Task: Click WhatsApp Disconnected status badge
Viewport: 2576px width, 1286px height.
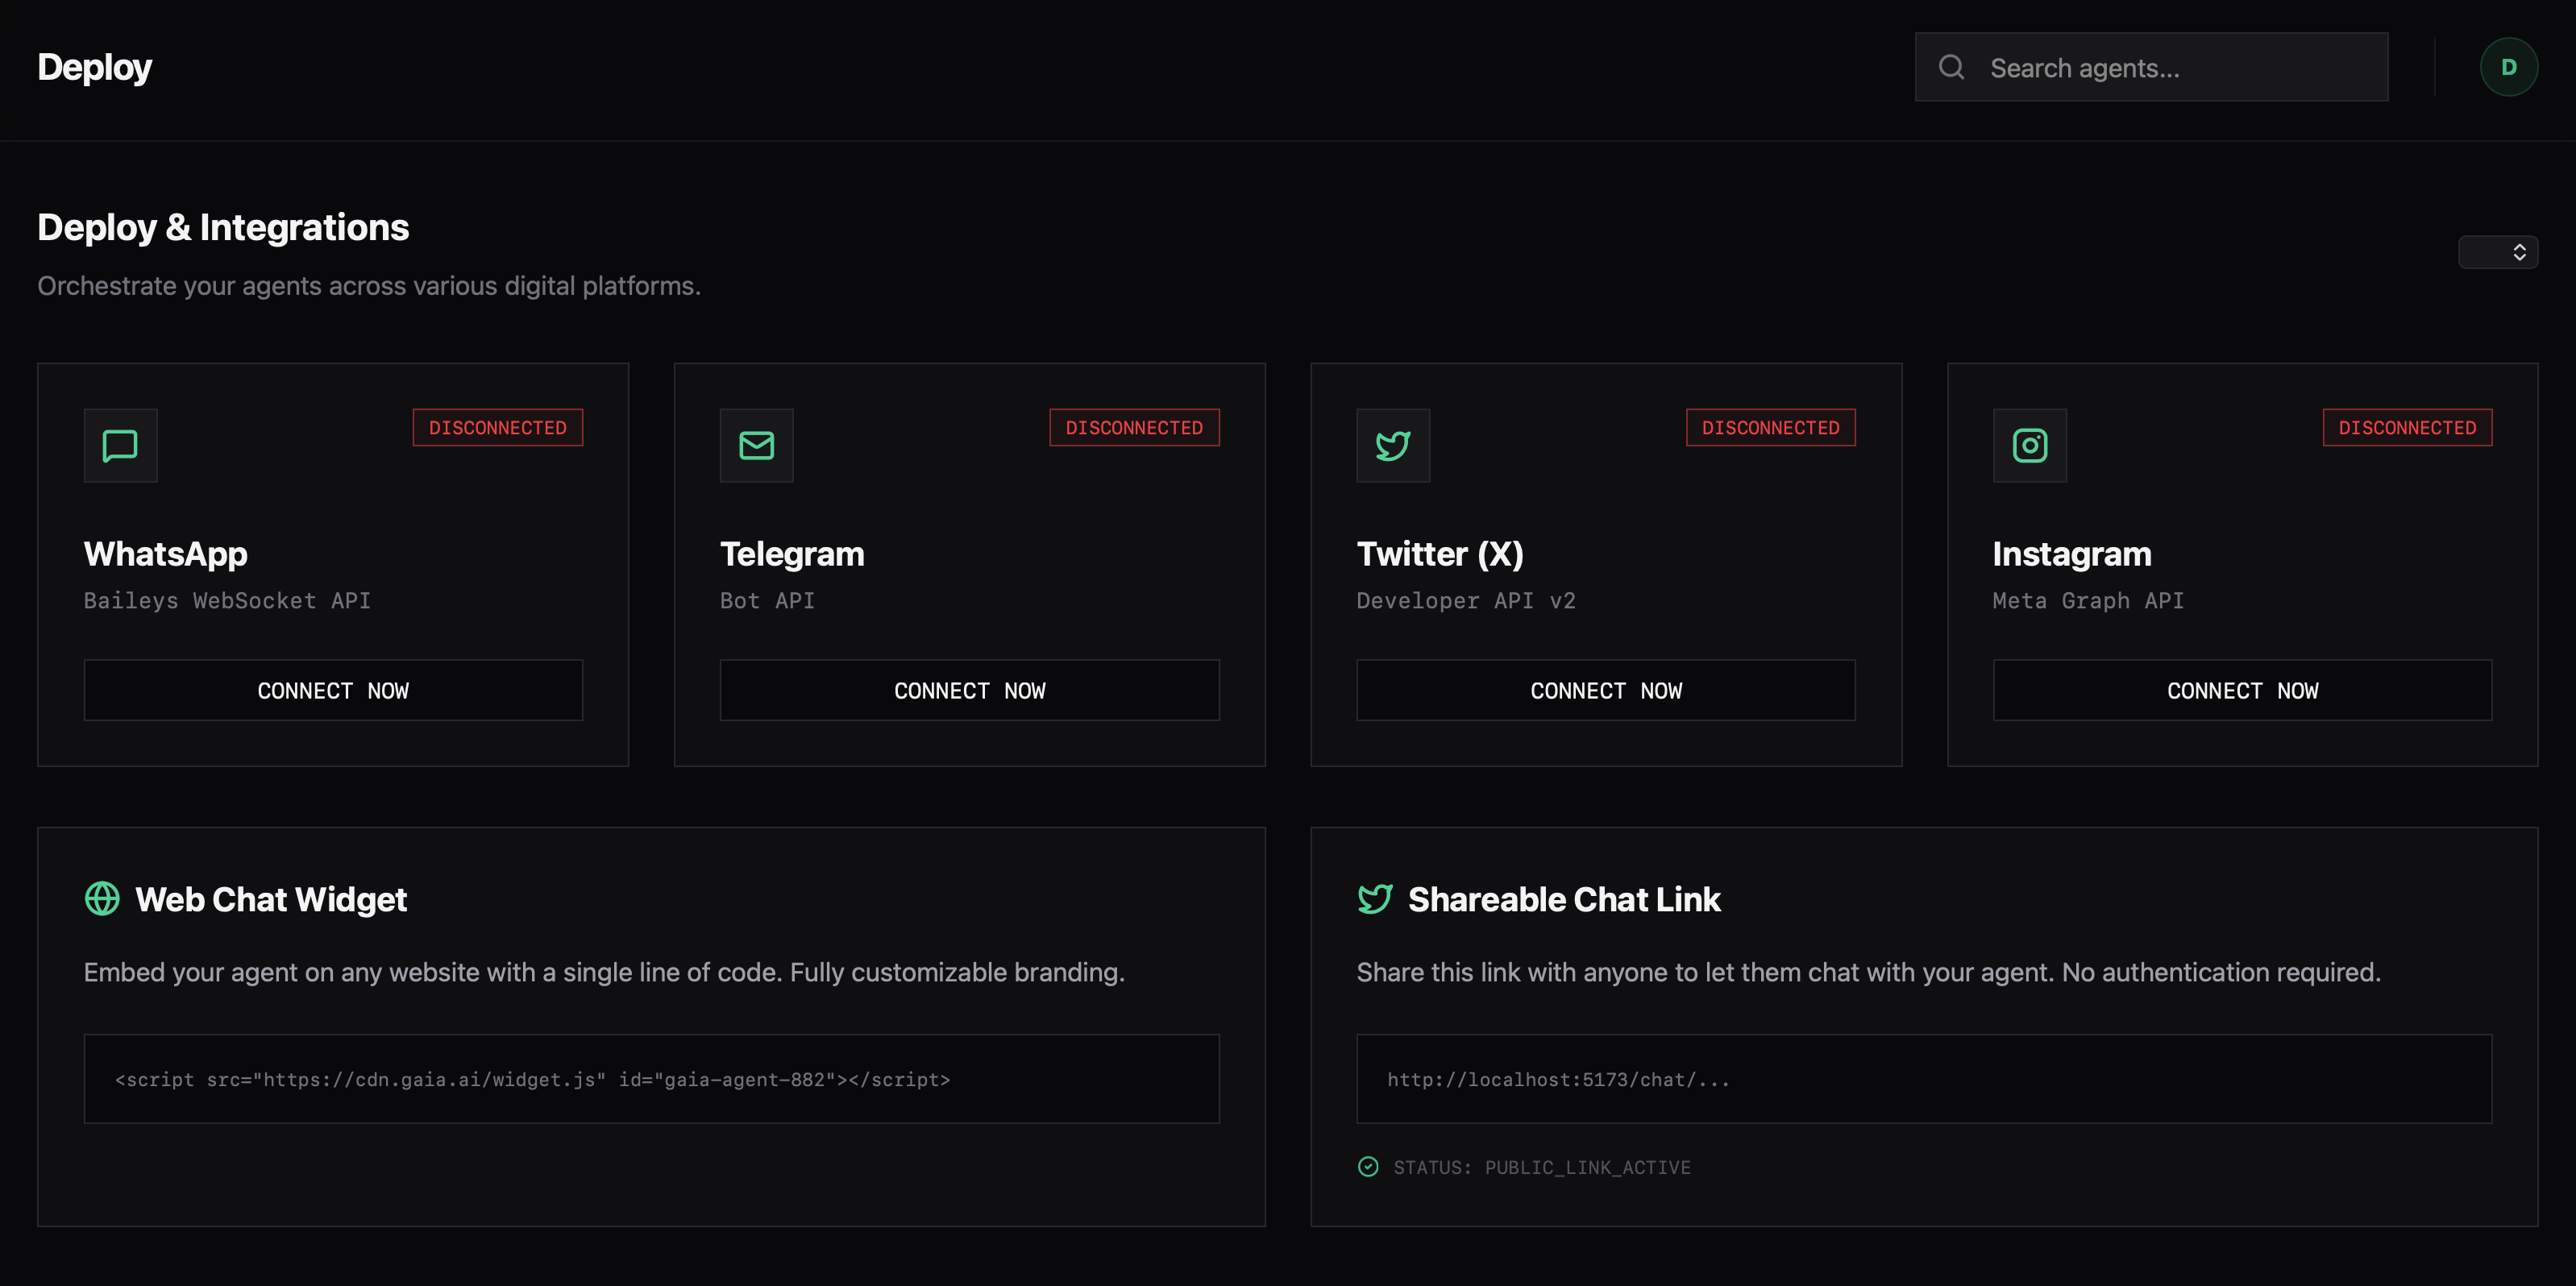Action: click(497, 427)
